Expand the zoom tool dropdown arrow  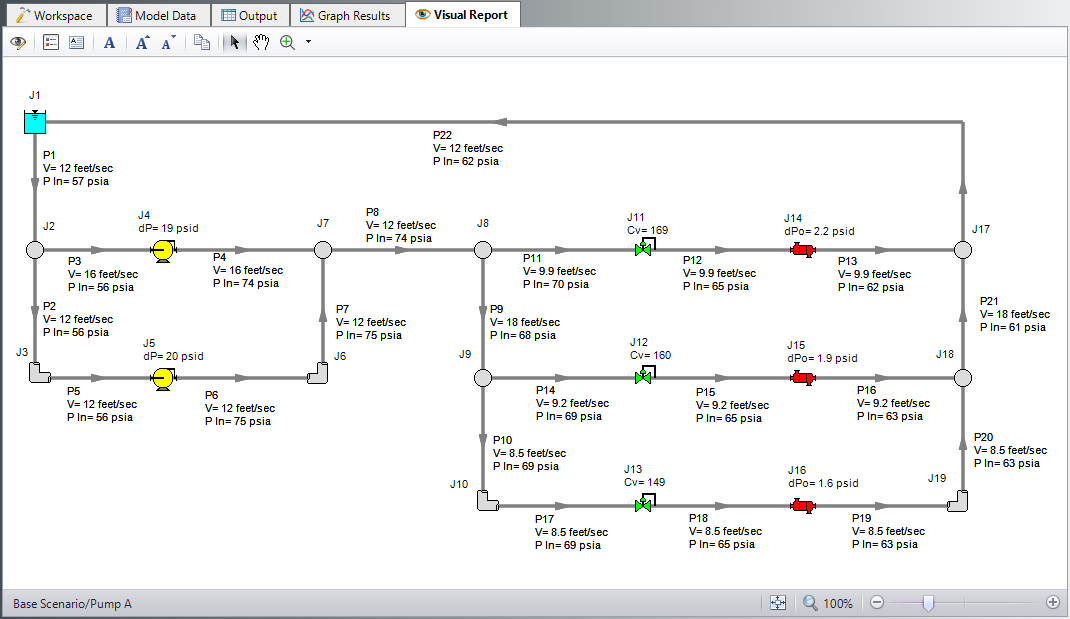point(308,43)
